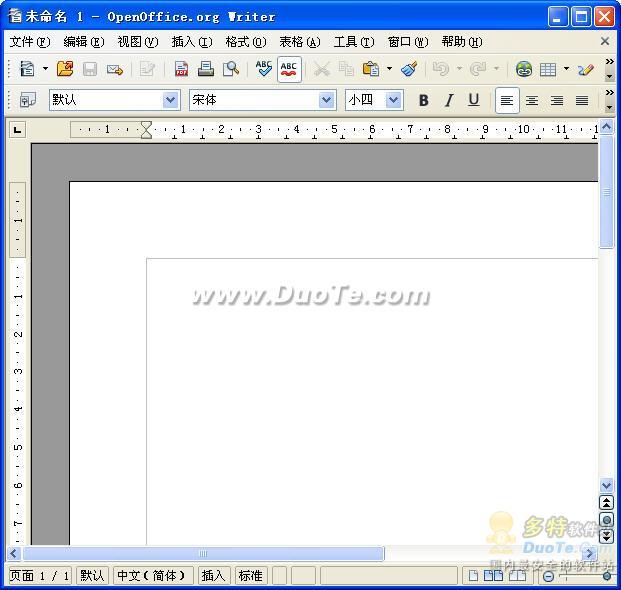Open the Table size dropdown arrow
Screen dimensions: 621x590
[566, 69]
